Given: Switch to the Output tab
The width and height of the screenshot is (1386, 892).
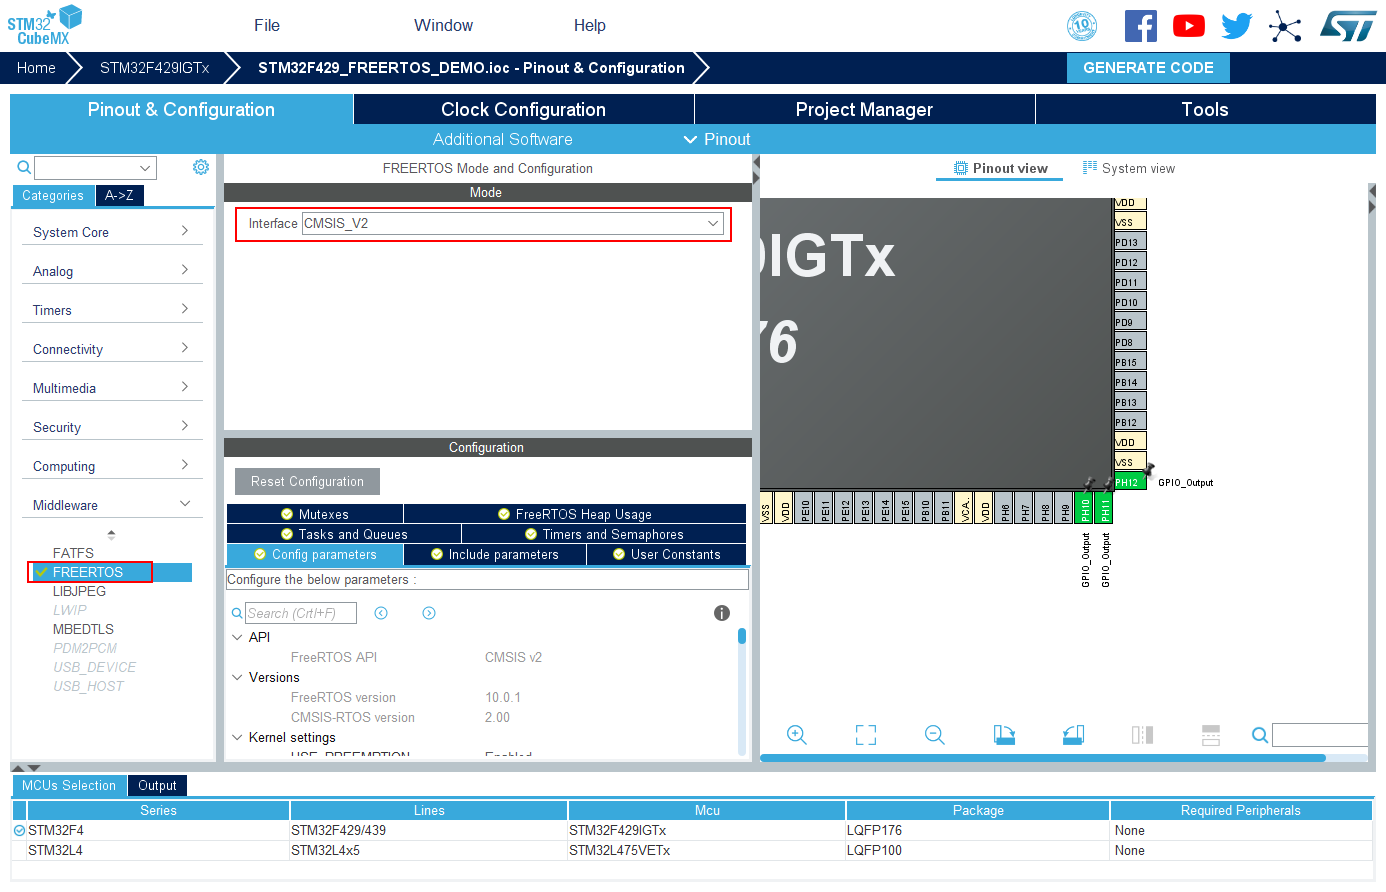Looking at the screenshot, I should pyautogui.click(x=157, y=786).
